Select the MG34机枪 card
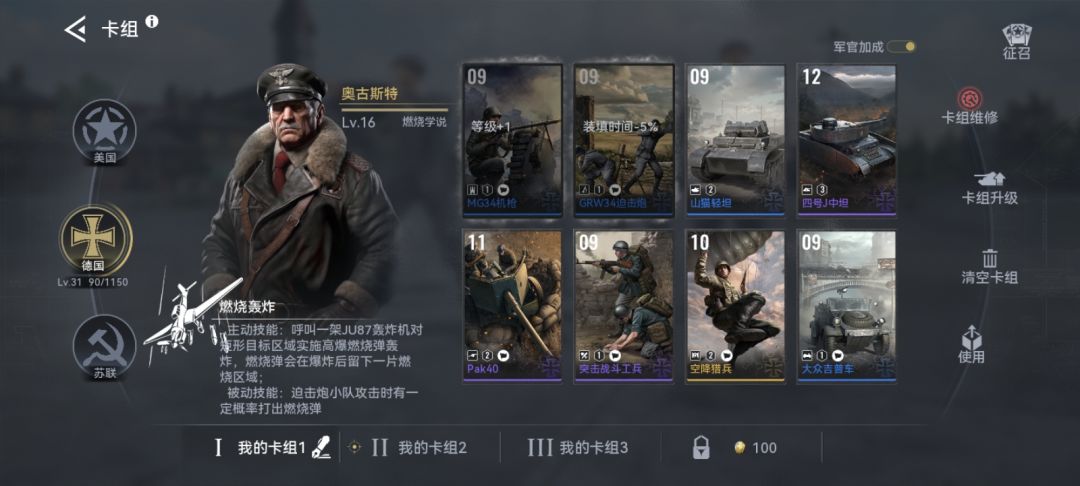 512,140
